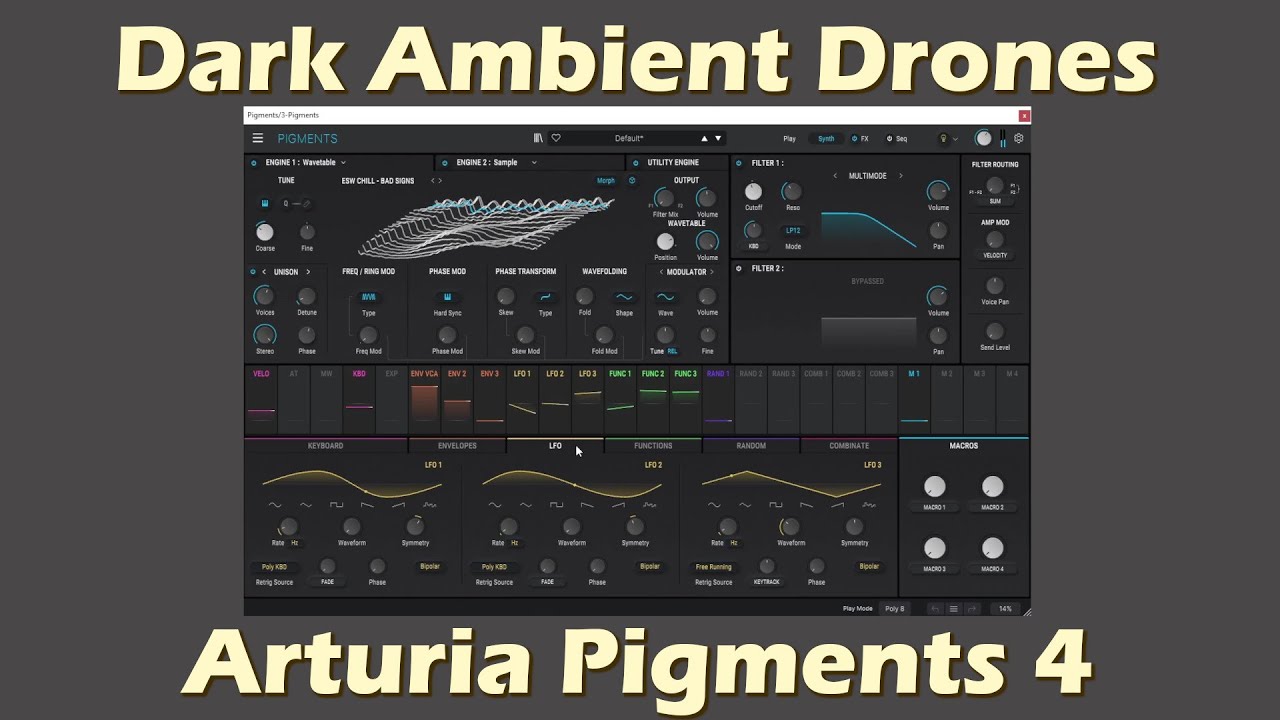The image size is (1280, 720).
Task: Click the Freq / Ring Mod Type icon
Action: (x=369, y=297)
